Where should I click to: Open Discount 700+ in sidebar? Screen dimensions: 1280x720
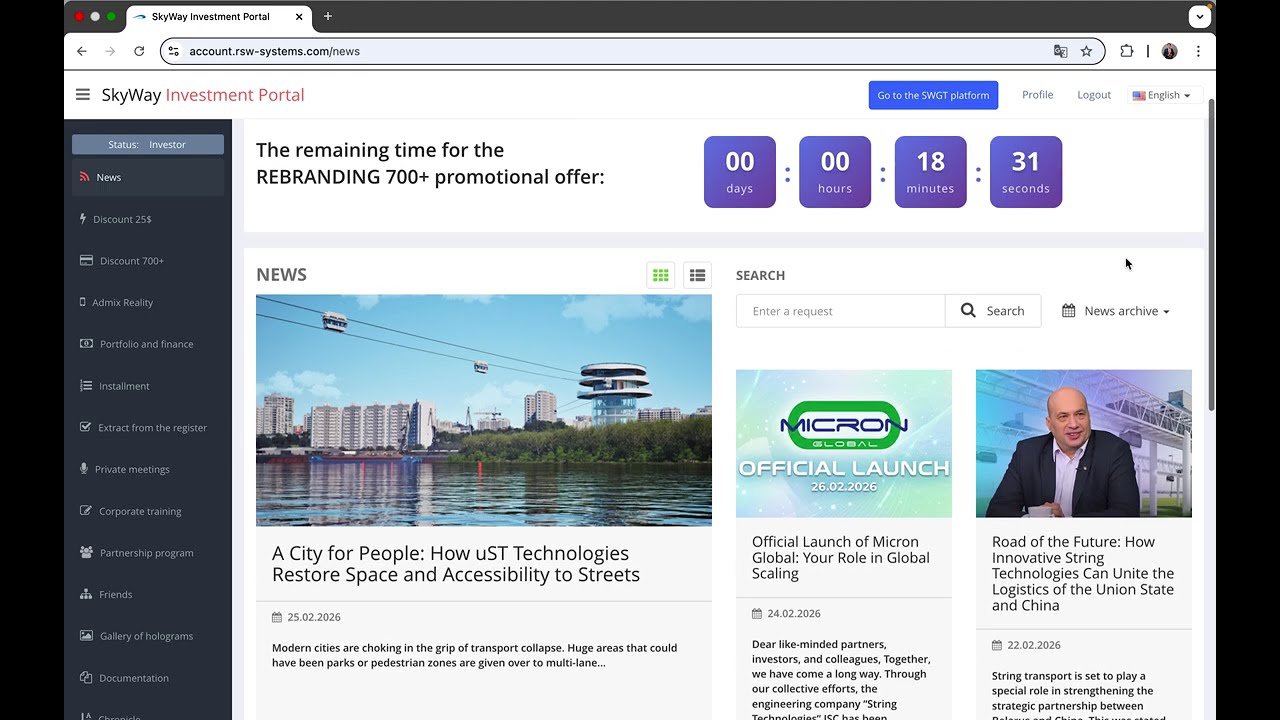coord(148,261)
